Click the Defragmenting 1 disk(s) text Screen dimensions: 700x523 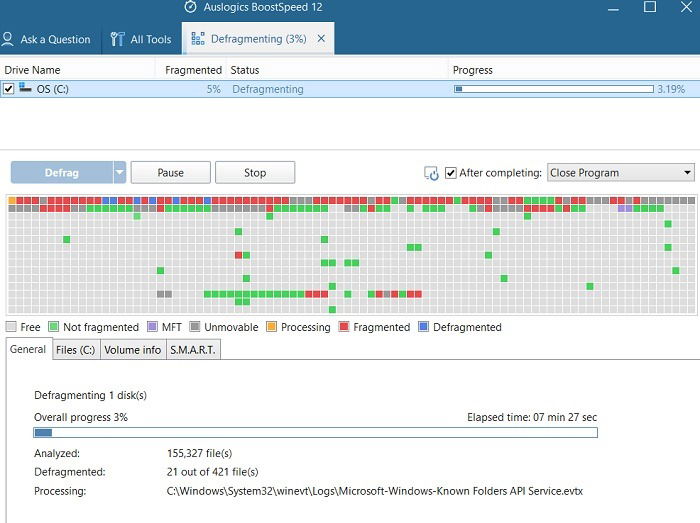[91, 395]
